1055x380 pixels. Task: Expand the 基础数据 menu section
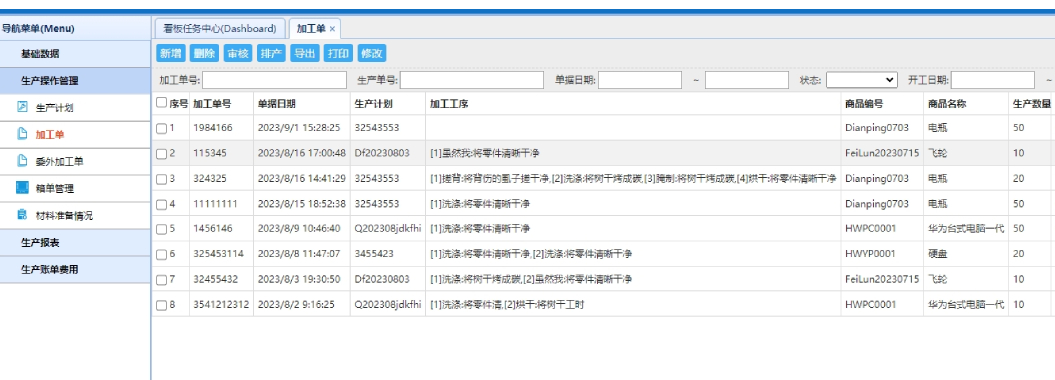(75, 53)
